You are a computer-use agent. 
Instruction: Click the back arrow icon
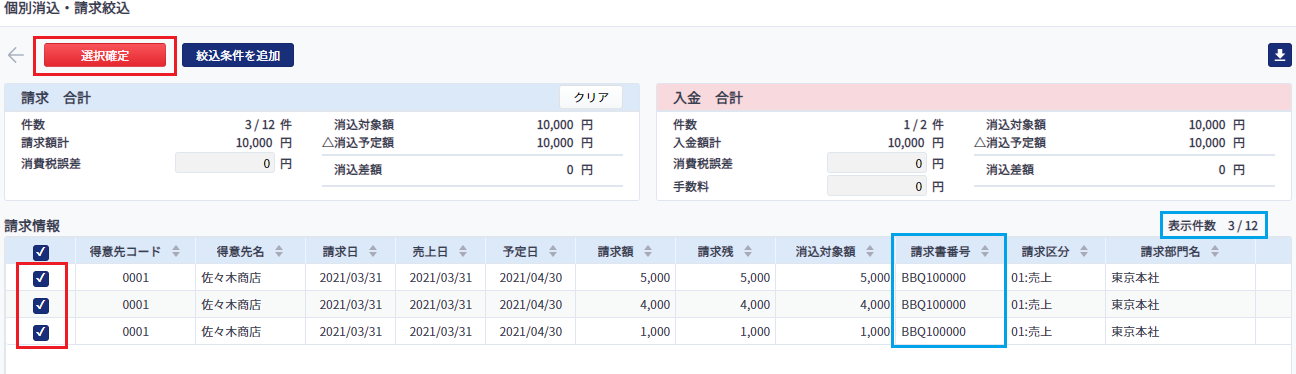tap(16, 55)
